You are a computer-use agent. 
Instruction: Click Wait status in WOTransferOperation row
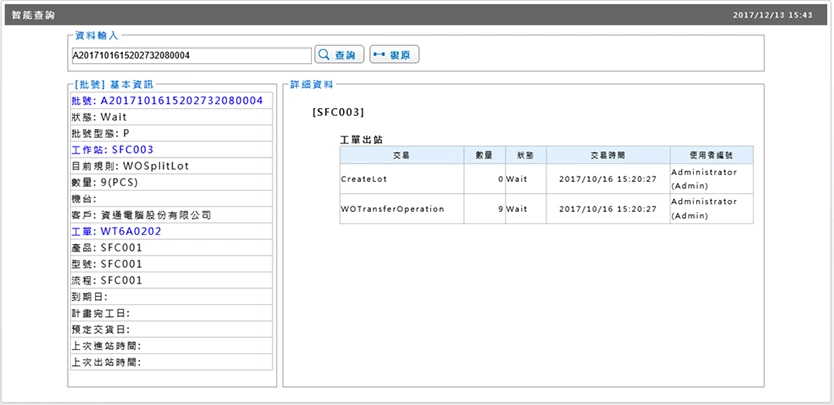point(526,209)
